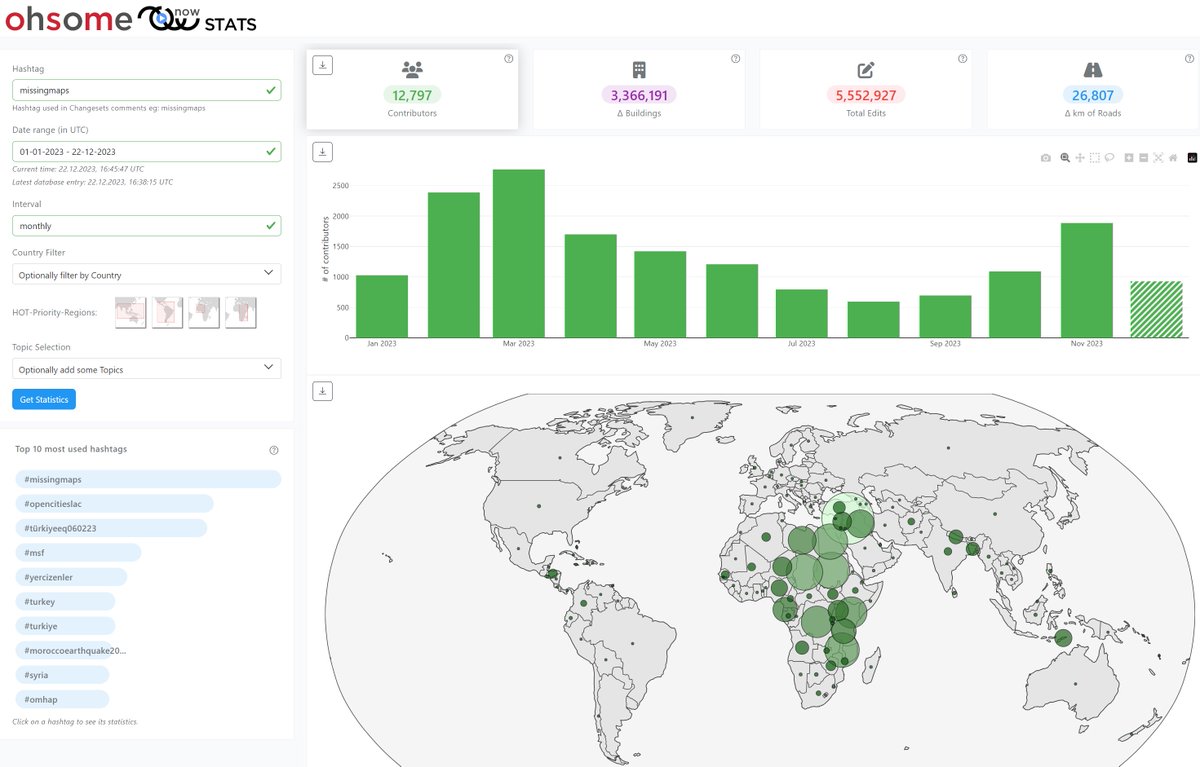Edit the Hashtag input field
Image resolution: width=1200 pixels, height=767 pixels.
[x=147, y=90]
